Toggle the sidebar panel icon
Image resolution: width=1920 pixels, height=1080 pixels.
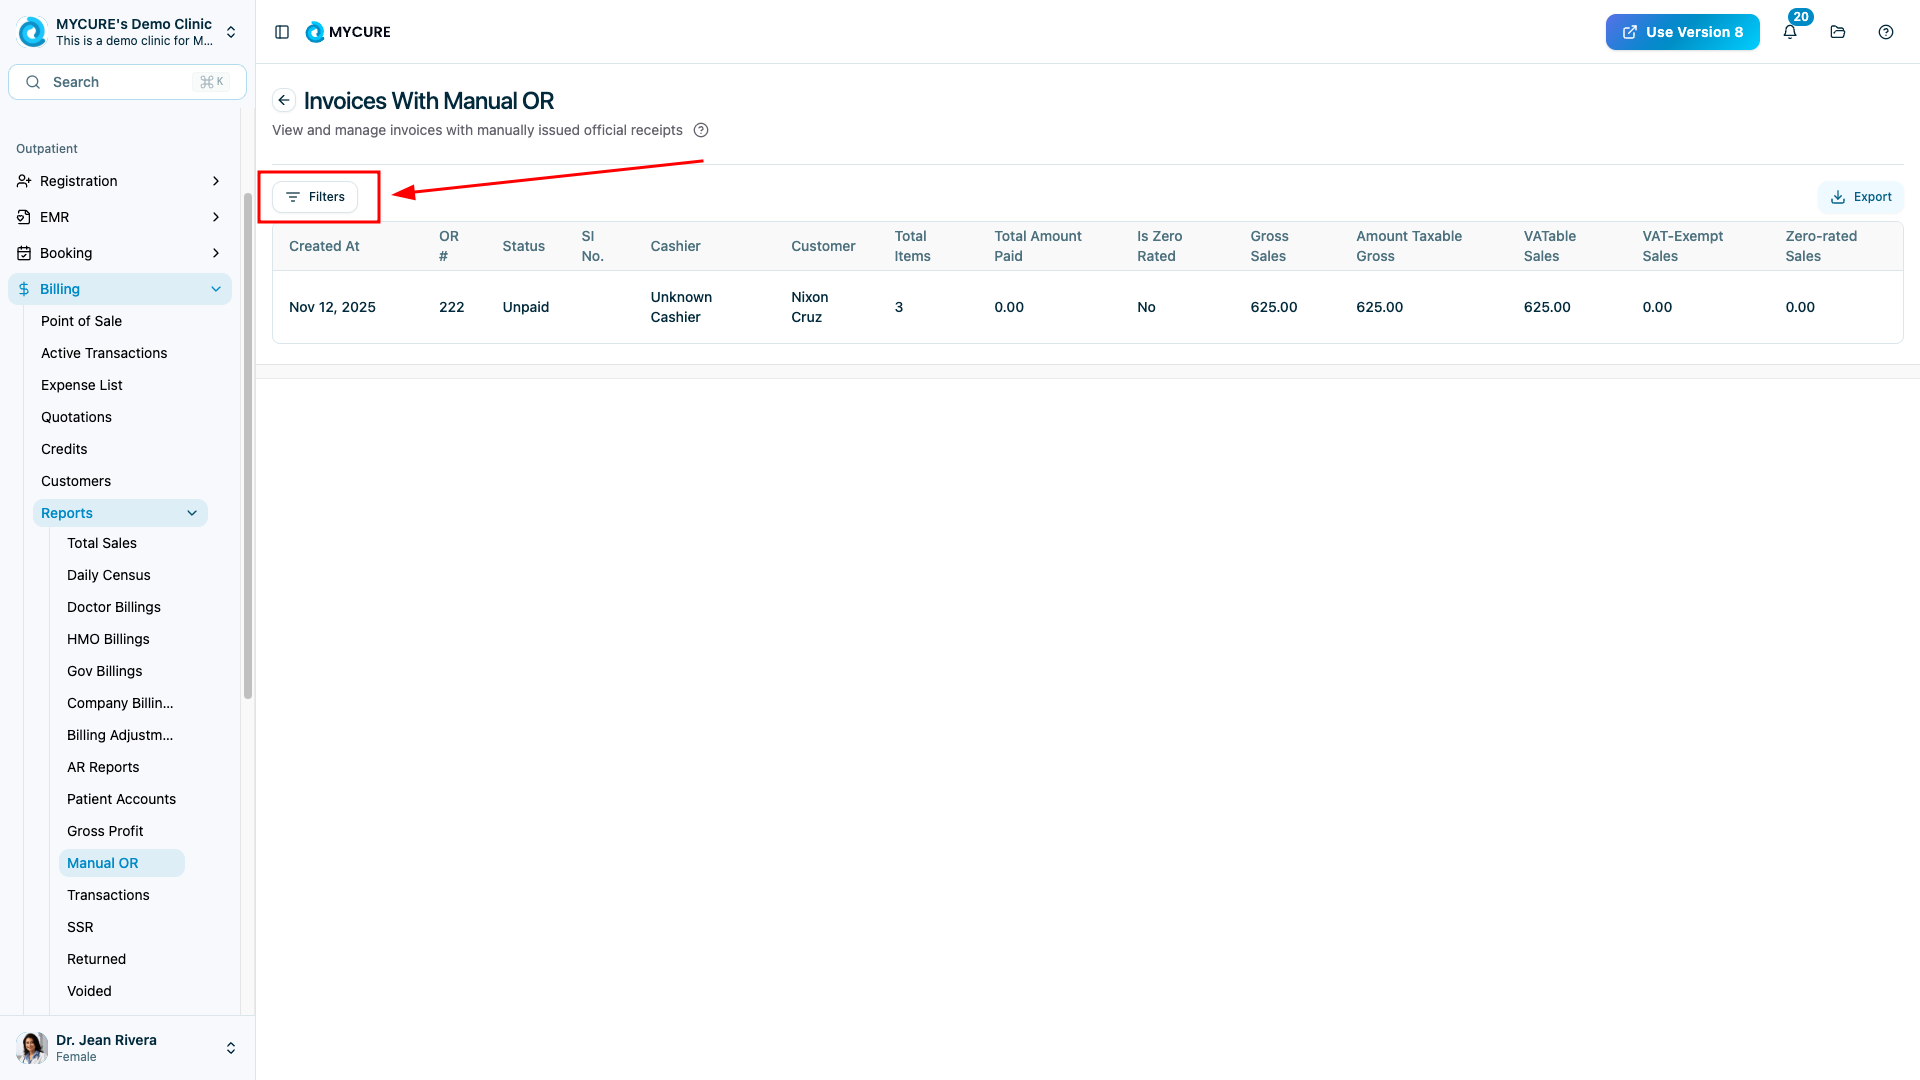coord(282,32)
